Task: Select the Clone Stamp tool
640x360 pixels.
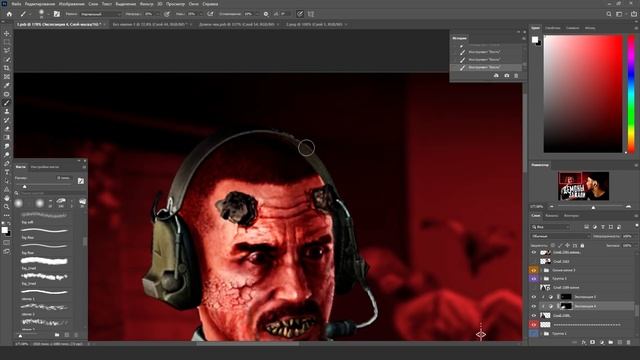Action: [x=7, y=111]
